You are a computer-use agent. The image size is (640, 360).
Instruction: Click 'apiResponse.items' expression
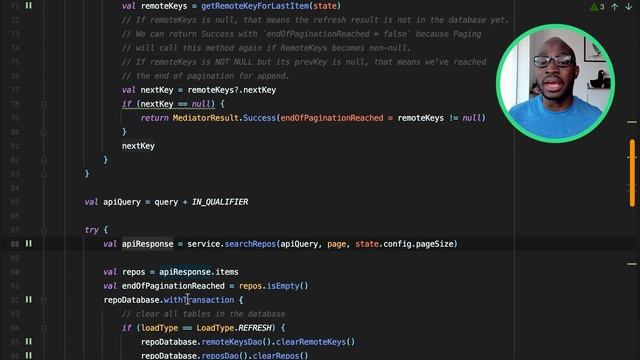coord(199,272)
